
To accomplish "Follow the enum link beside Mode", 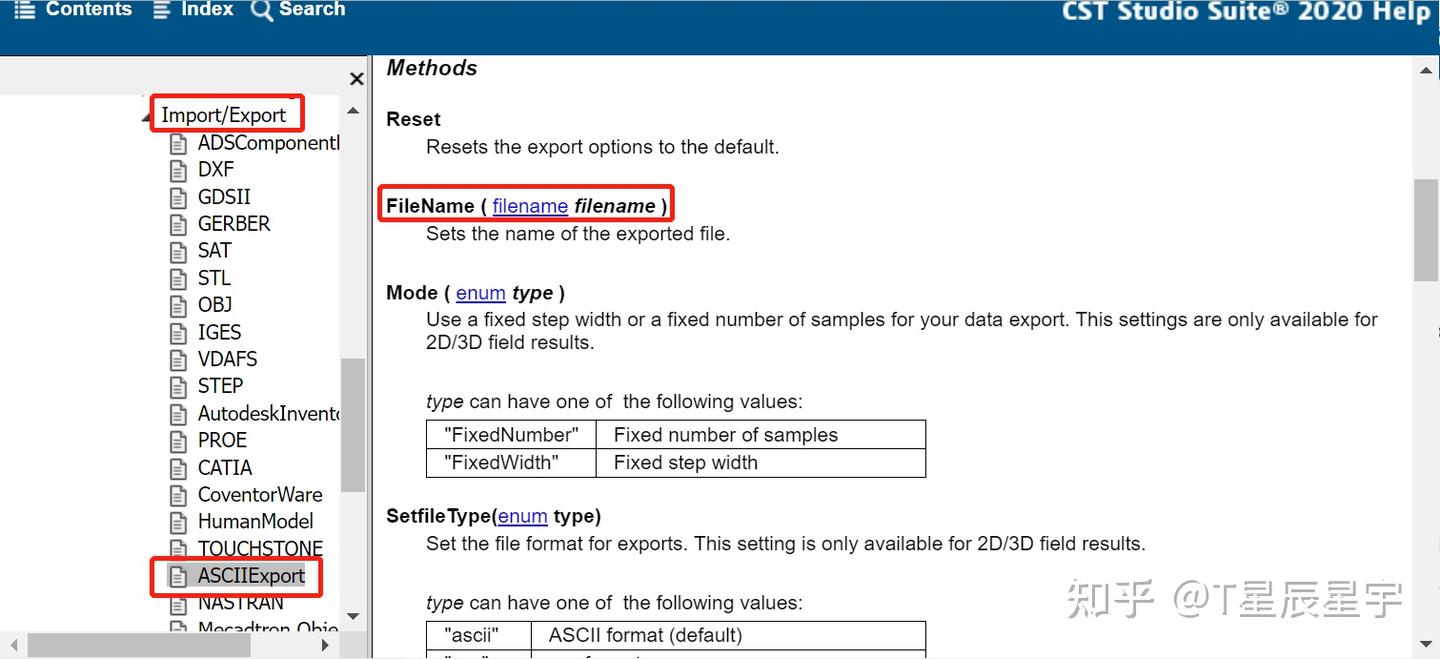I will (480, 293).
